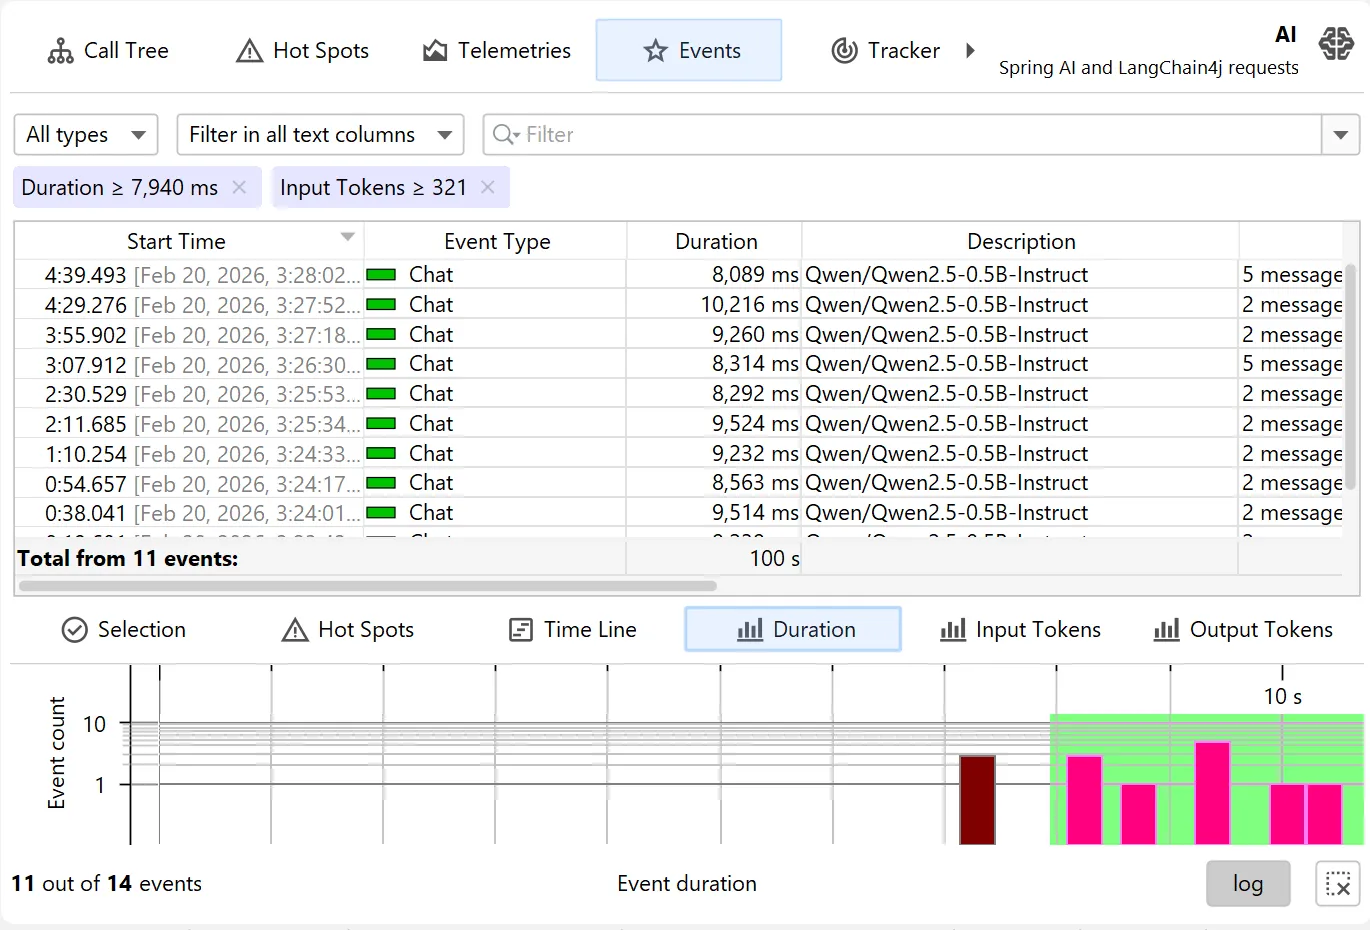Switch to the Events tab
This screenshot has height=930, width=1370.
click(x=688, y=50)
